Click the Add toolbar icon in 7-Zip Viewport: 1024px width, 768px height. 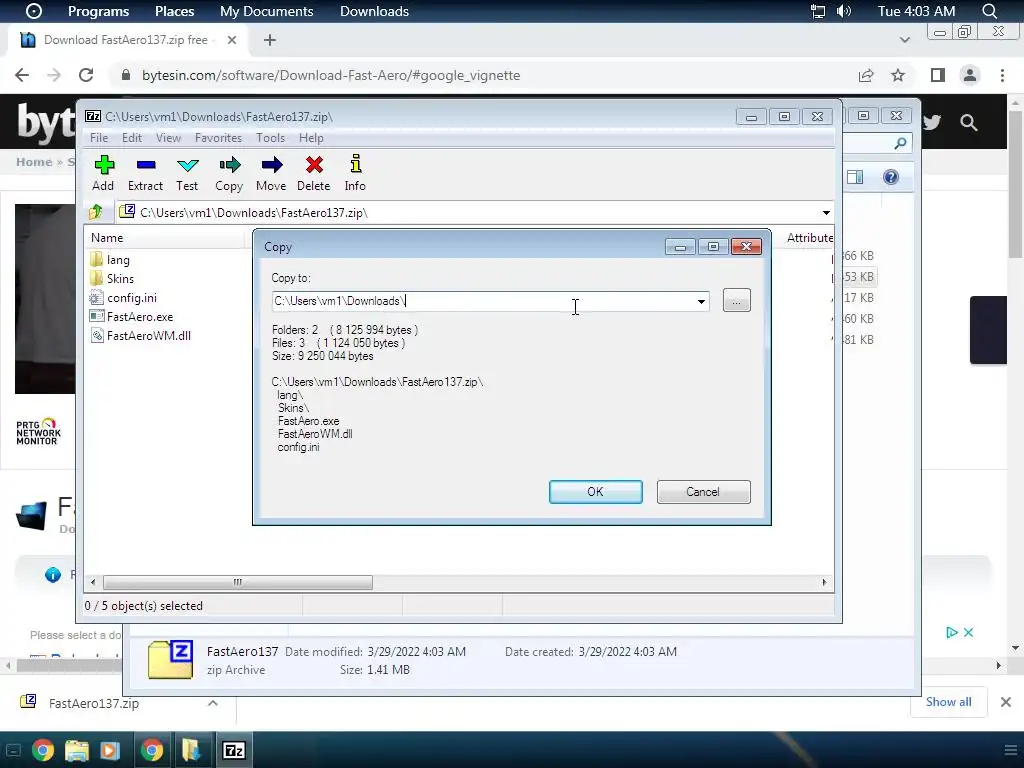coord(103,173)
